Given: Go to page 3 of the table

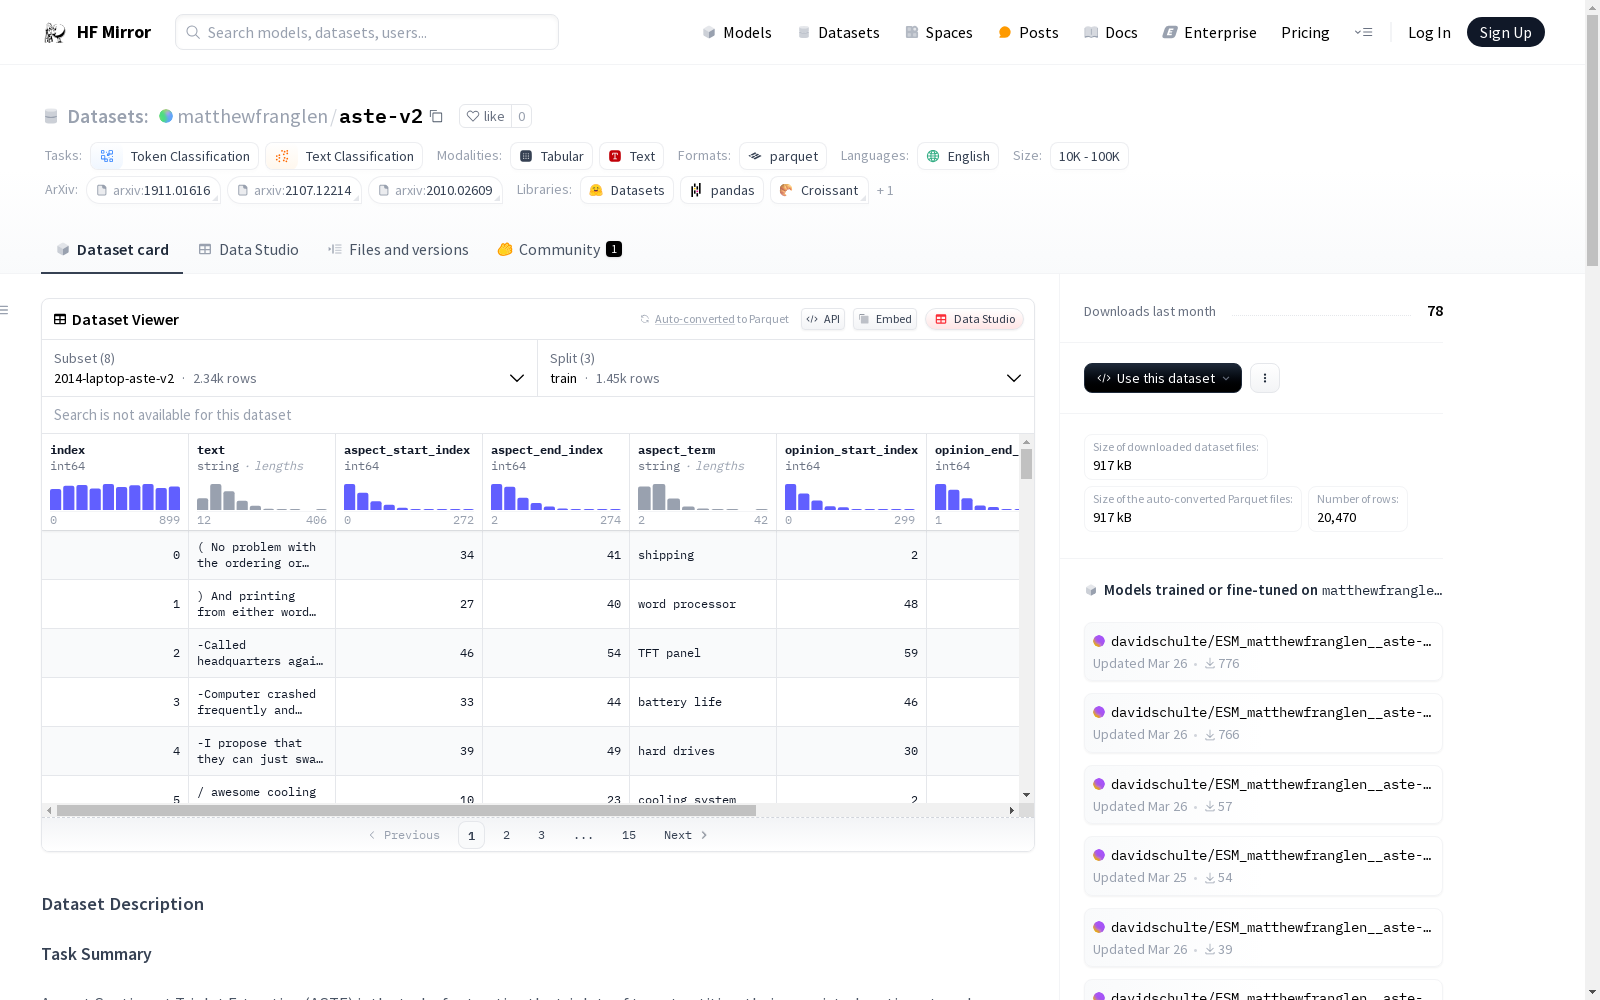Looking at the screenshot, I should click(x=542, y=835).
